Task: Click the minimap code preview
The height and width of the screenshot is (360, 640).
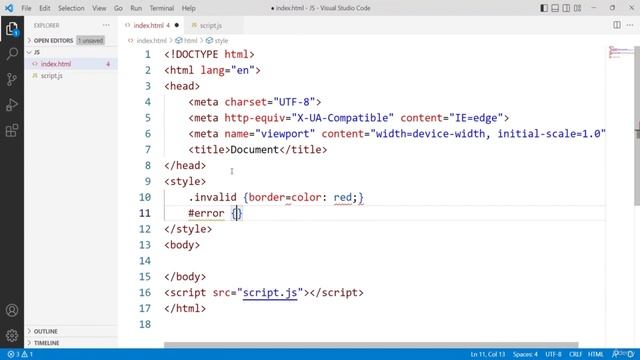Action: tap(620, 52)
